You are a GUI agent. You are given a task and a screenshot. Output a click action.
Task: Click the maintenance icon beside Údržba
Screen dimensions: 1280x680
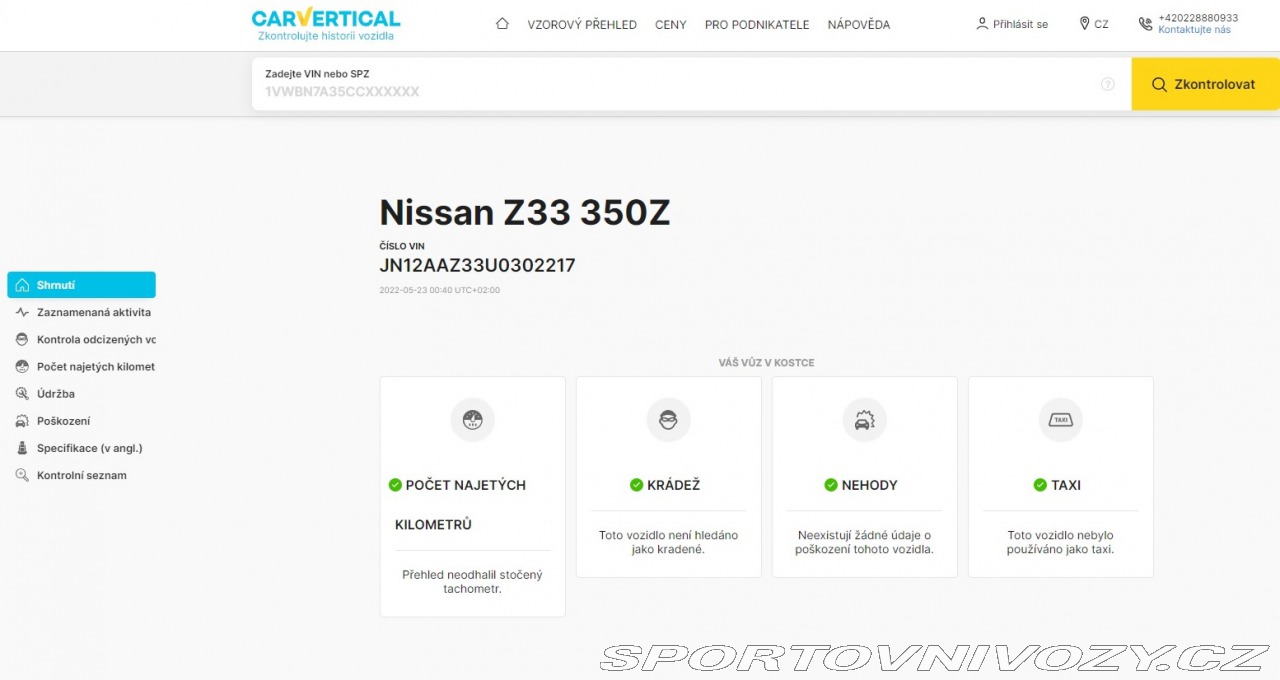pyautogui.click(x=22, y=394)
